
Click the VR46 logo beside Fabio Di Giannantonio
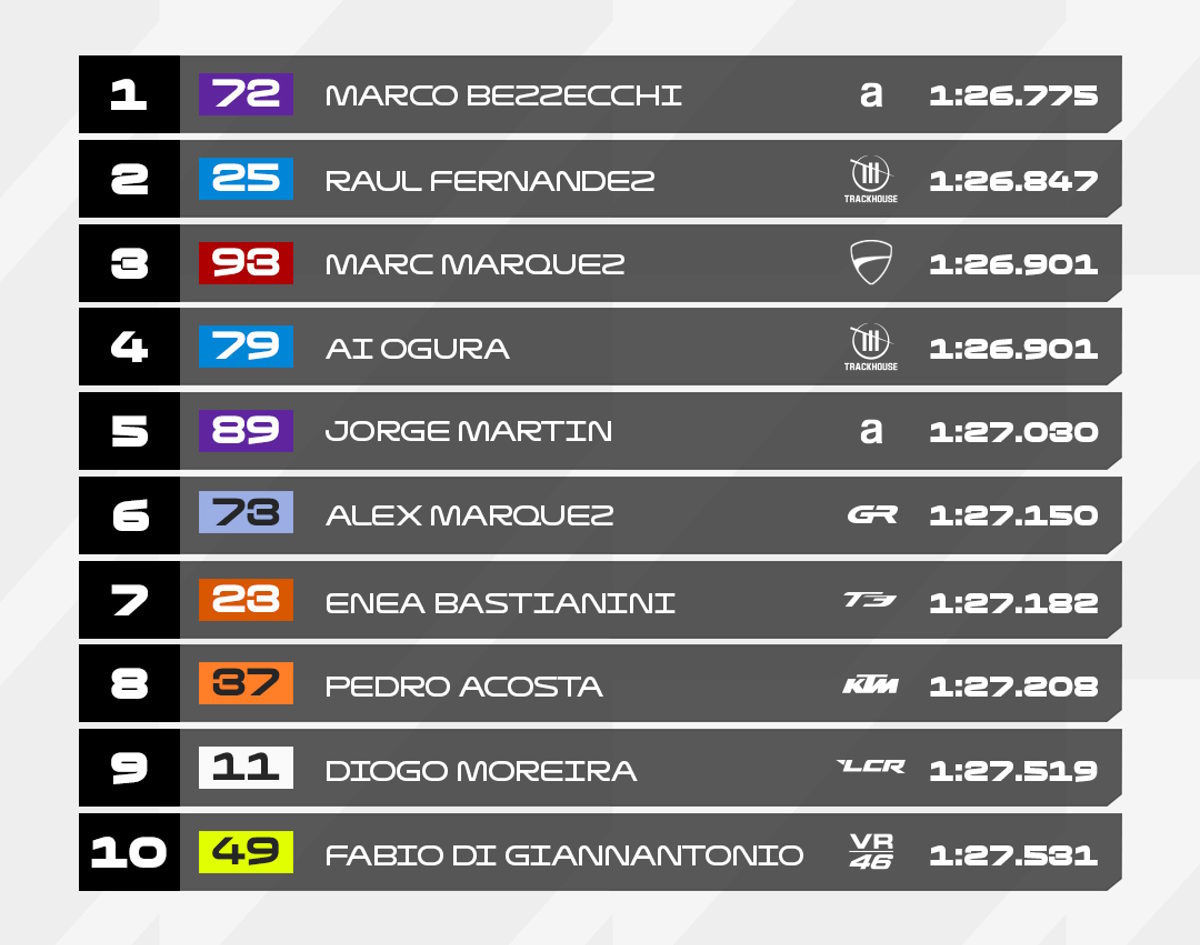871,852
